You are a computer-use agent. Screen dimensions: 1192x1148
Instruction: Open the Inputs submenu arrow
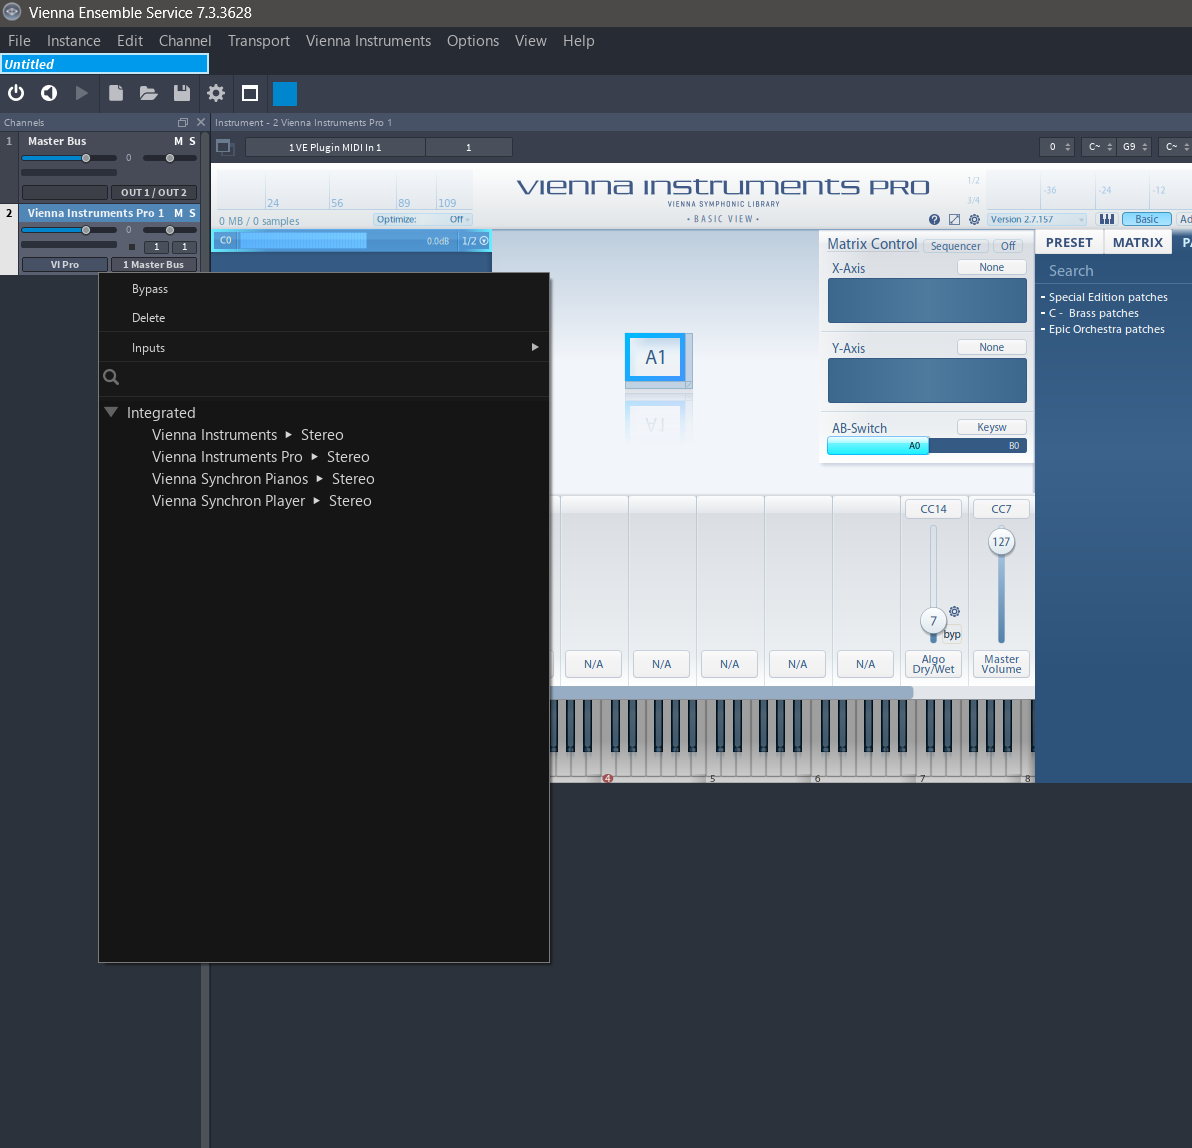pos(535,347)
